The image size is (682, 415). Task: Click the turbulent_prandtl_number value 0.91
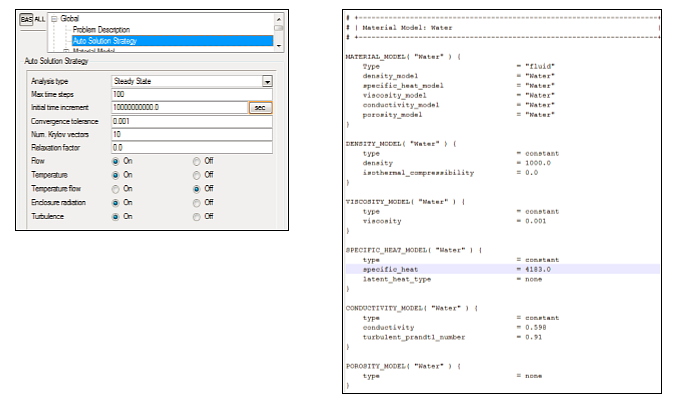point(533,337)
